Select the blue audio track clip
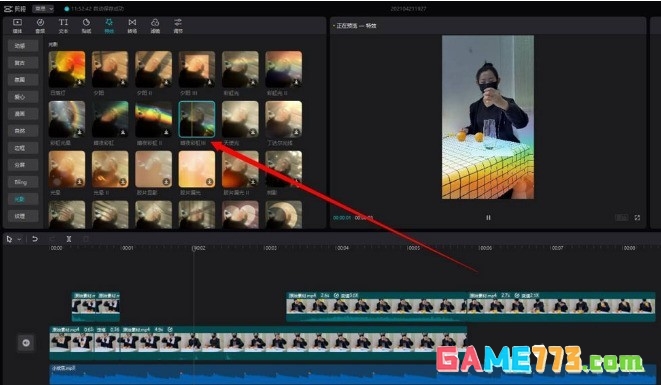The height and width of the screenshot is (385, 661). [352, 374]
